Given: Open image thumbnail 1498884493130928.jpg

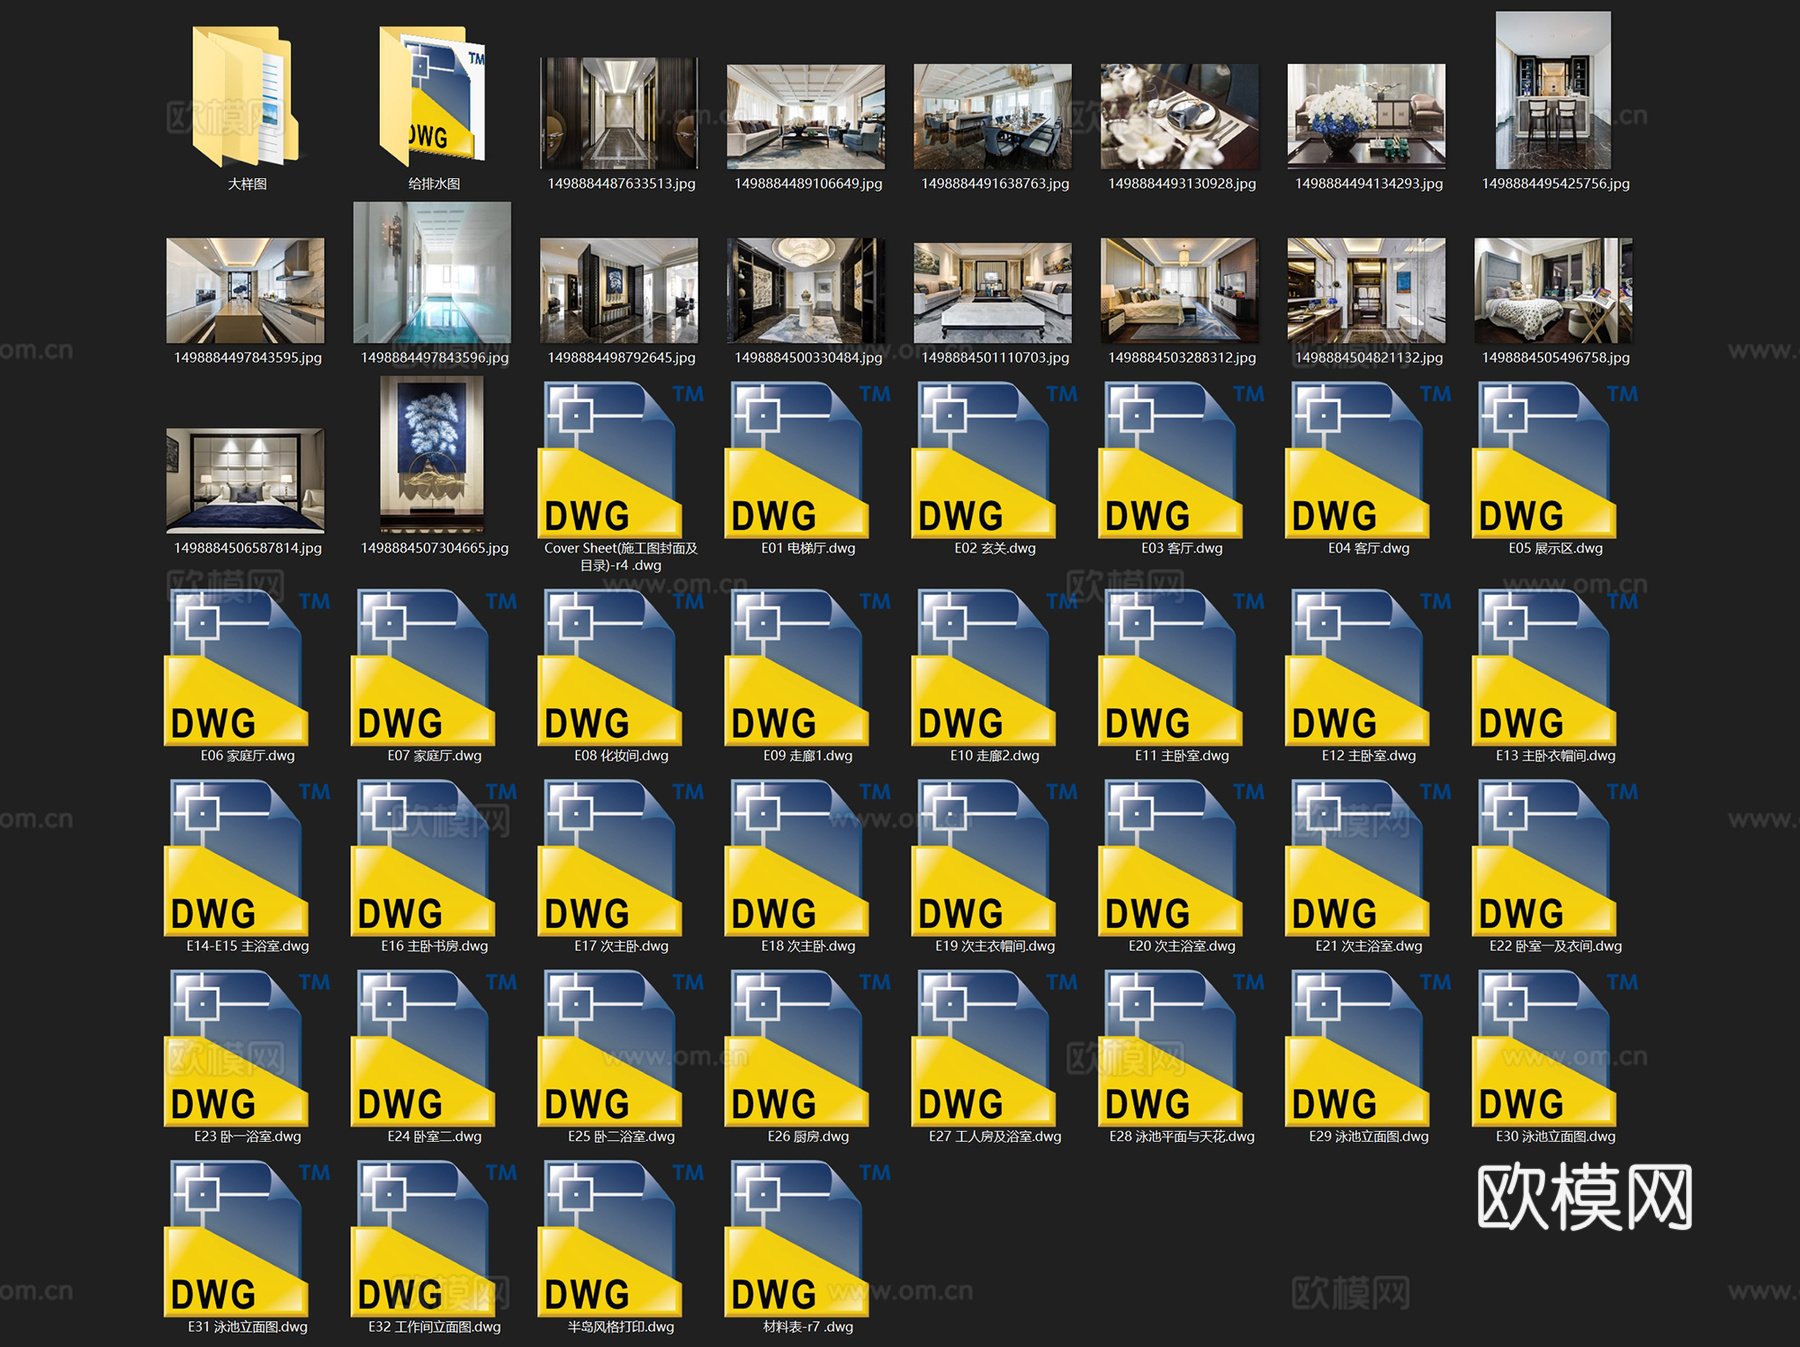Looking at the screenshot, I should pos(1180,117).
